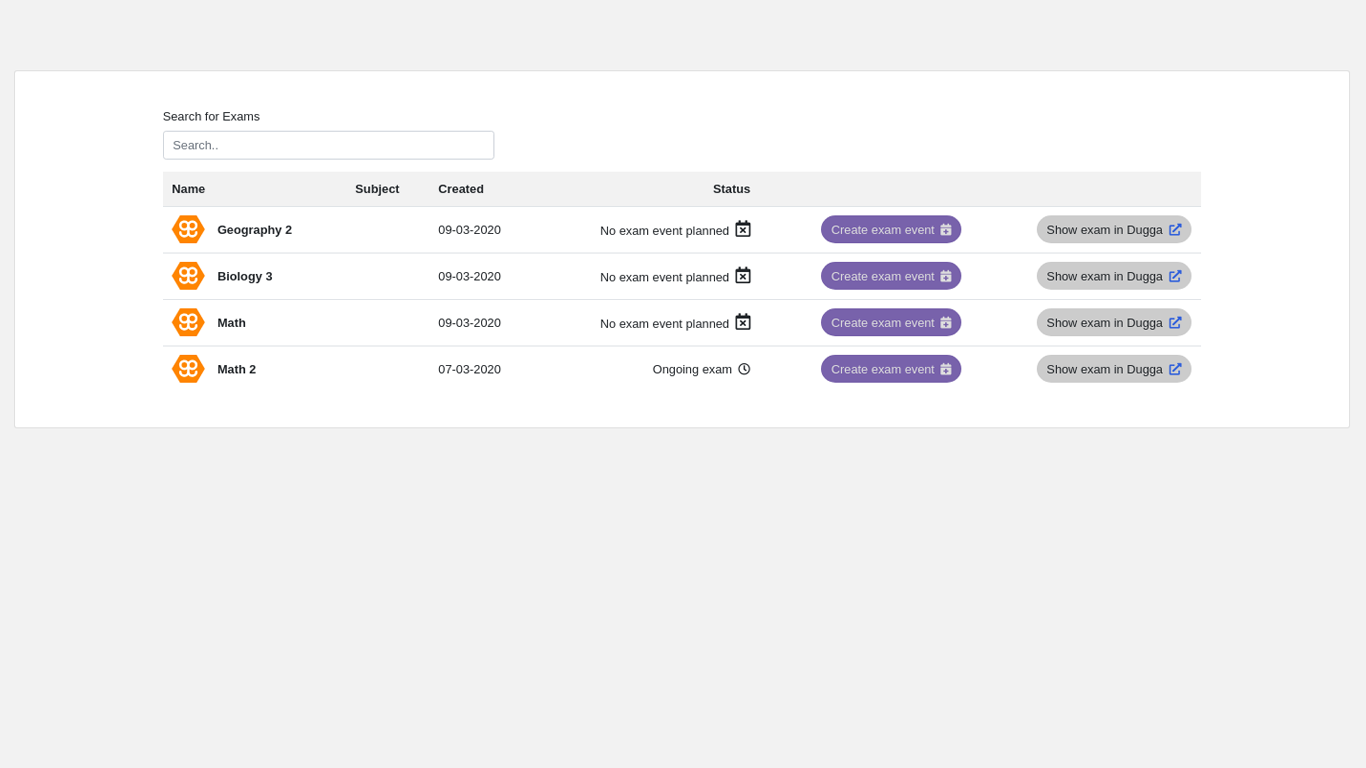Click the Ongoing exam status text
The height and width of the screenshot is (768, 1366).
tap(692, 369)
